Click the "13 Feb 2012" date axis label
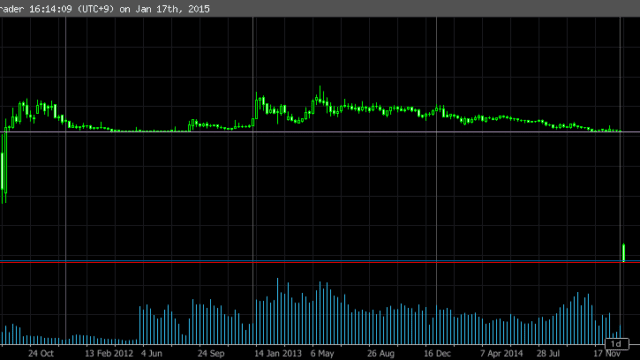 click(x=109, y=353)
